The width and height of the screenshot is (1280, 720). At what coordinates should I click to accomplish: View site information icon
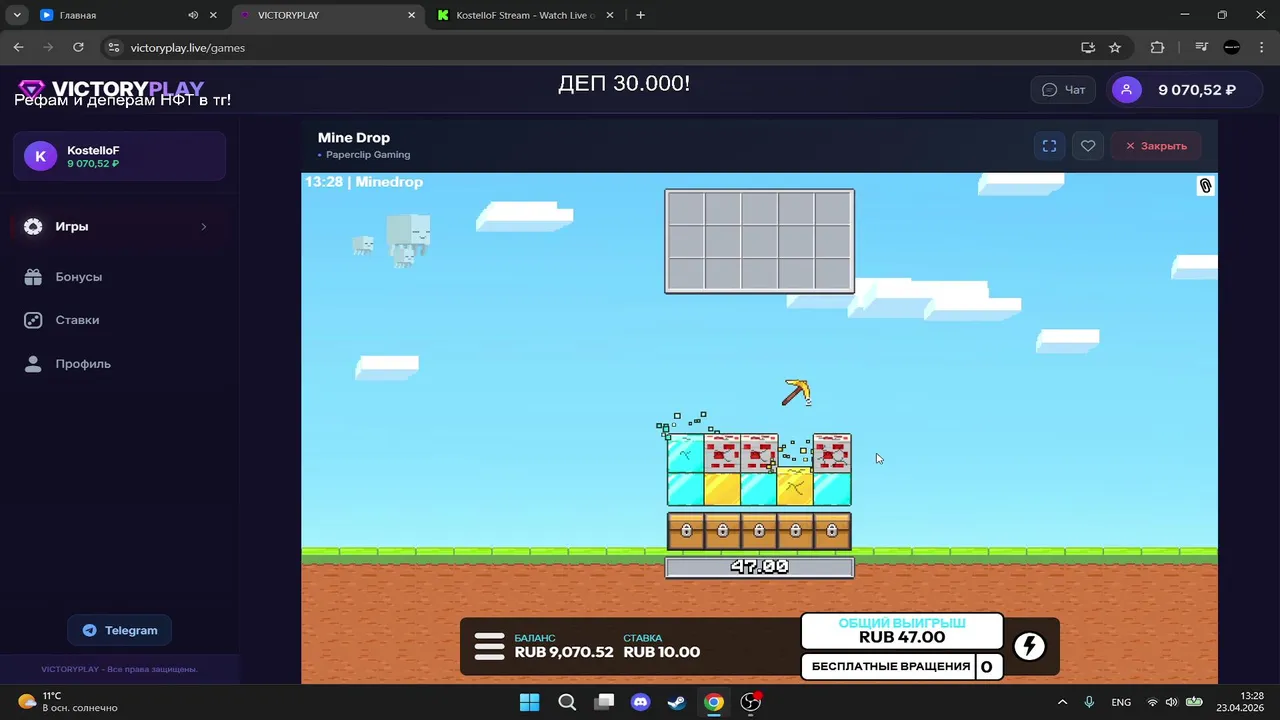pos(114,47)
